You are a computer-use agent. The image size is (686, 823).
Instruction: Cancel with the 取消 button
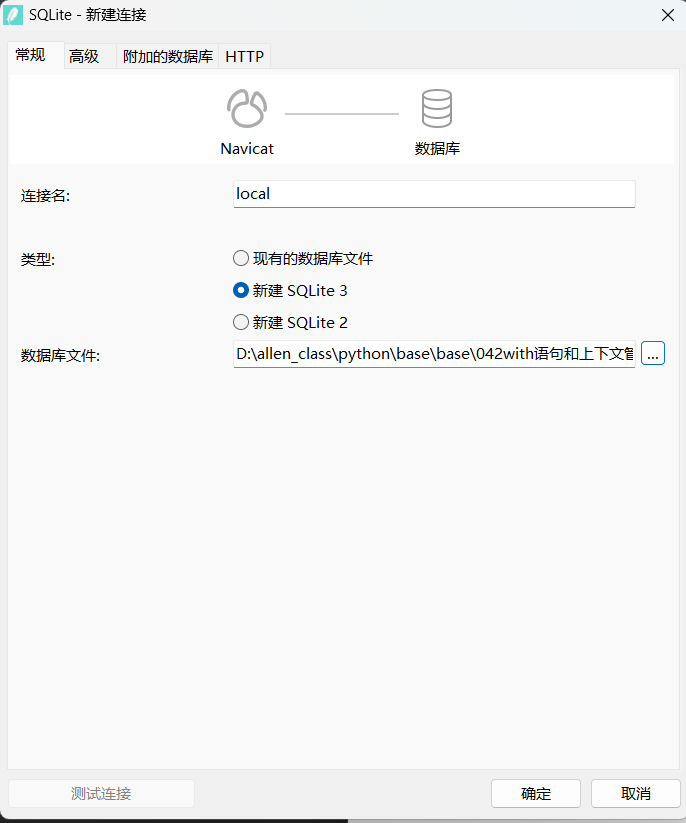pyautogui.click(x=636, y=794)
